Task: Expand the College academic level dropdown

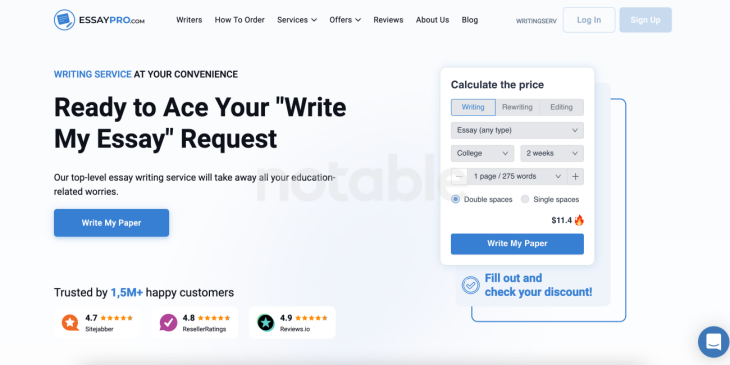Action: coord(482,153)
